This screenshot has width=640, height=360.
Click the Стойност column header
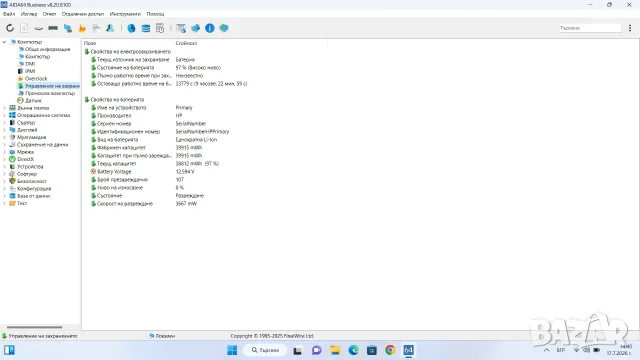coord(186,43)
